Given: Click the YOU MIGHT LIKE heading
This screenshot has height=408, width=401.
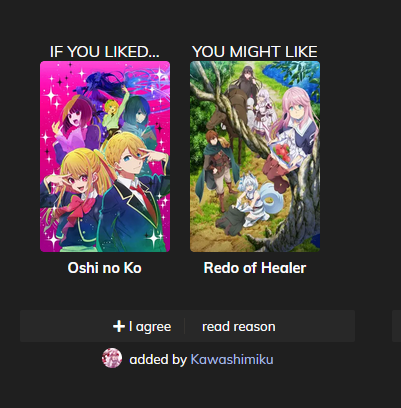Looking at the screenshot, I should [255, 52].
